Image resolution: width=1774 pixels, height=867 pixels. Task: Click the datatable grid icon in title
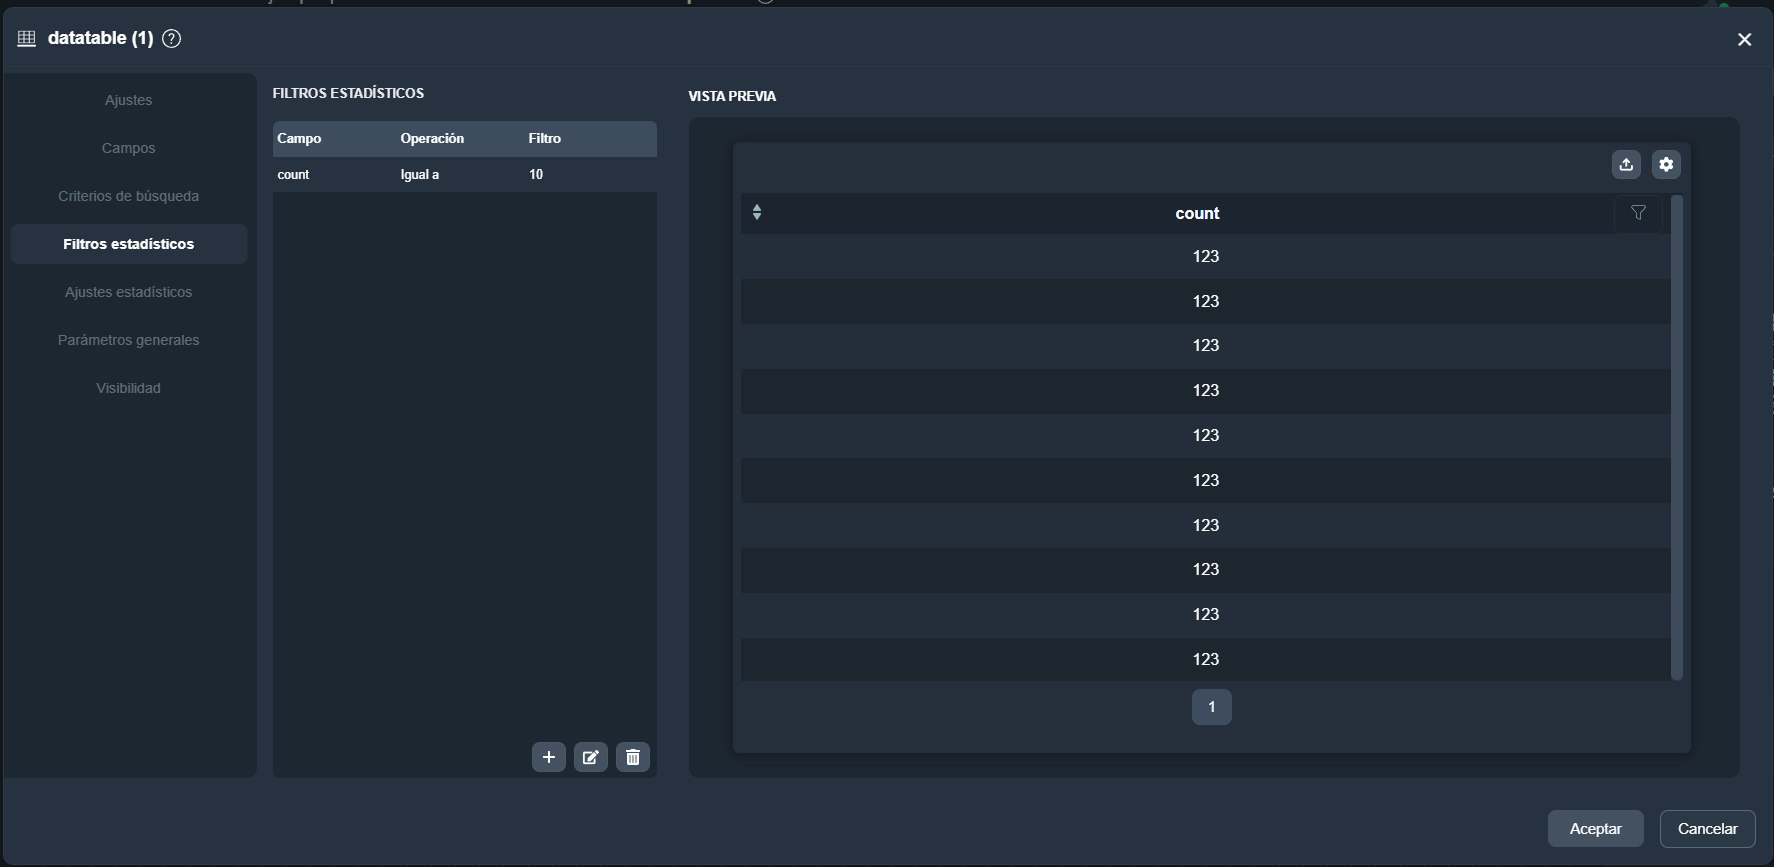click(x=27, y=39)
